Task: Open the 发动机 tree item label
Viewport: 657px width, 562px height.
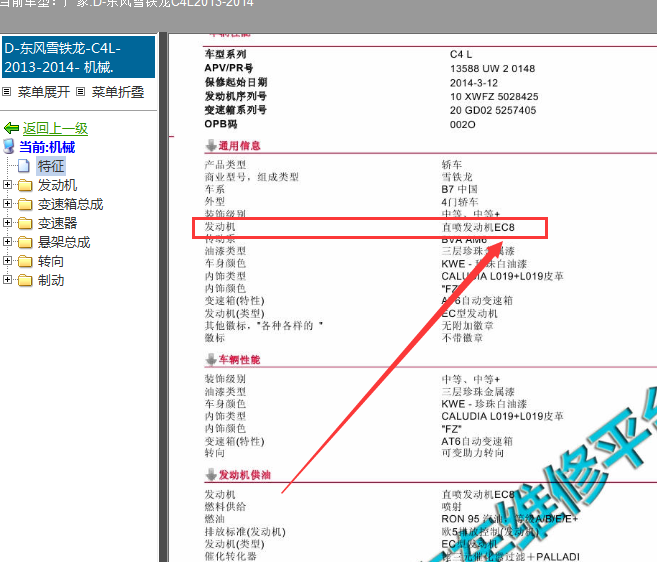Action: [57, 185]
